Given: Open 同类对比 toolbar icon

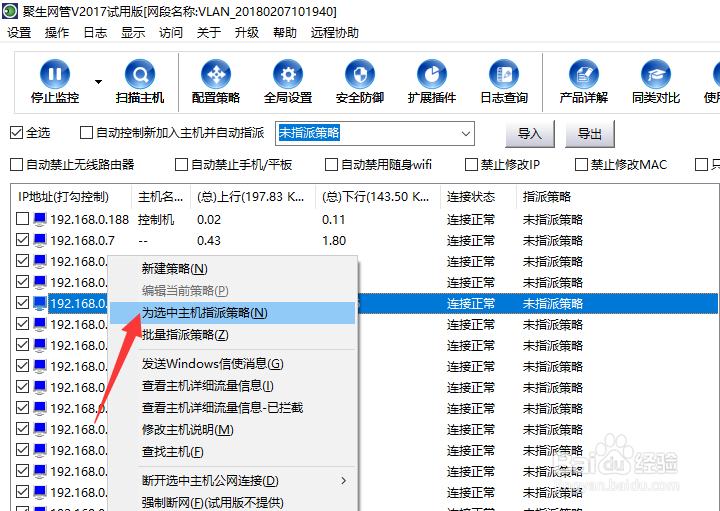Looking at the screenshot, I should coord(656,73).
